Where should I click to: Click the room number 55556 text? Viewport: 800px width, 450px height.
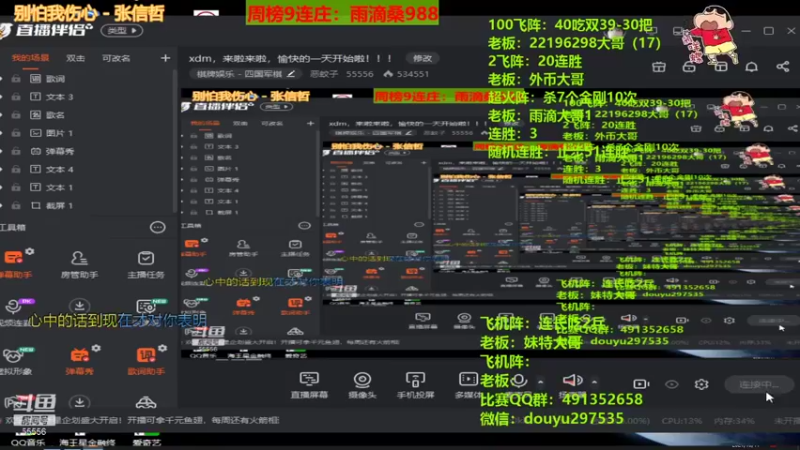click(x=360, y=74)
